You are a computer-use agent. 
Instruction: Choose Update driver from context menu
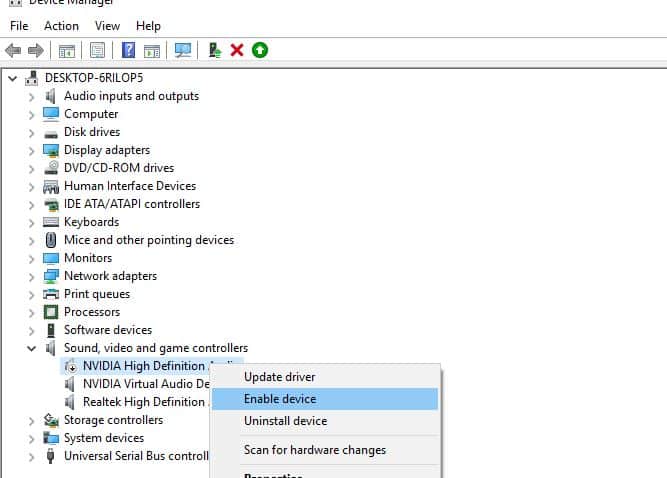tap(325, 377)
